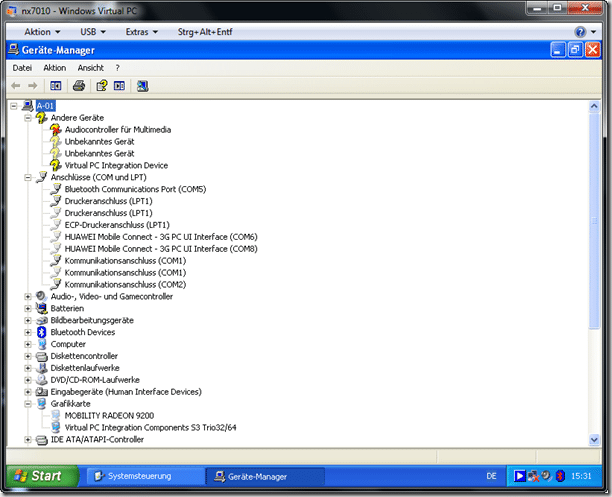The height and width of the screenshot is (497, 612).
Task: Select ECP-Druckeranschluss (LPT1)
Action: point(117,225)
